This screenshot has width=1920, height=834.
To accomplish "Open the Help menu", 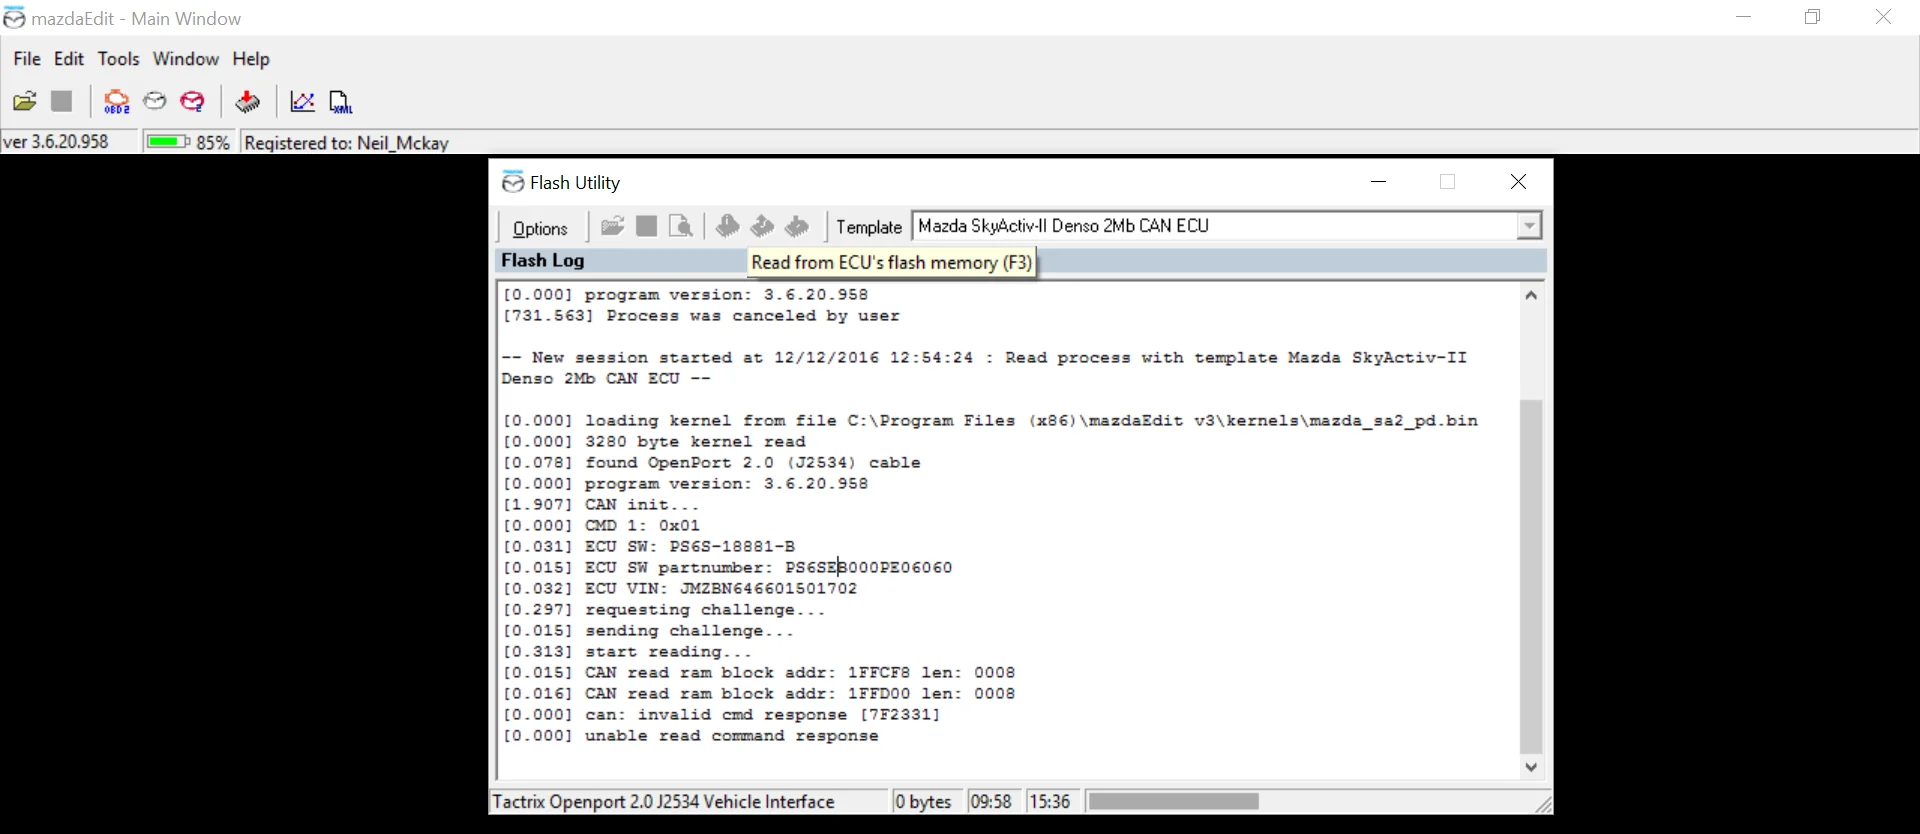I will pyautogui.click(x=251, y=59).
